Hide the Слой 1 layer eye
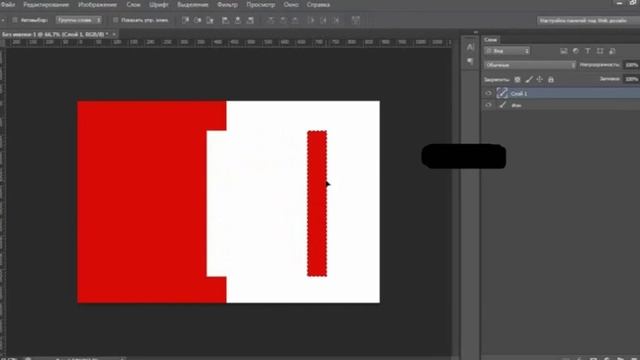640x360 pixels. 488,93
